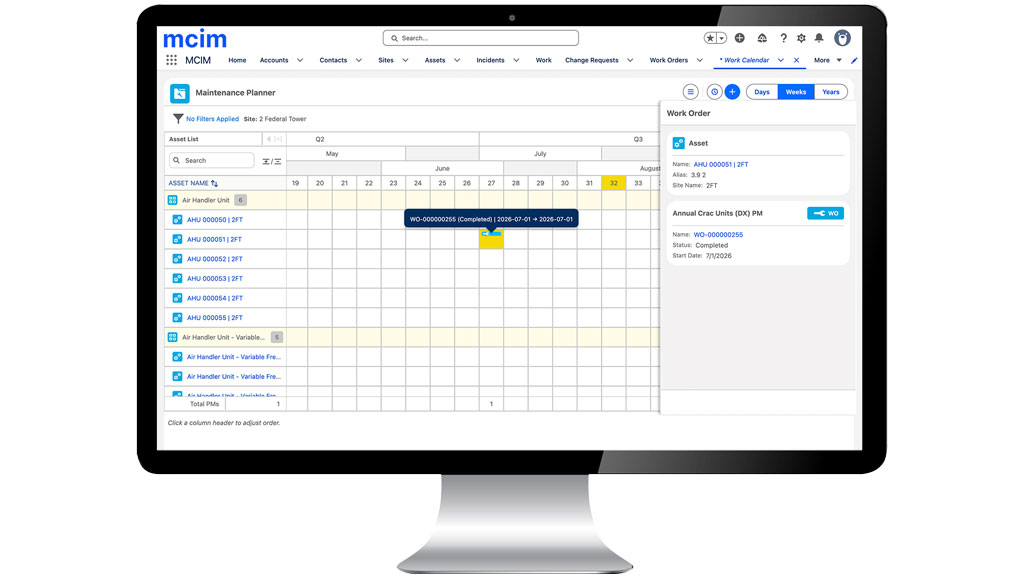Image resolution: width=1024 pixels, height=576 pixels.
Task: Click the AHU 000050 asset icon
Action: pyautogui.click(x=177, y=220)
